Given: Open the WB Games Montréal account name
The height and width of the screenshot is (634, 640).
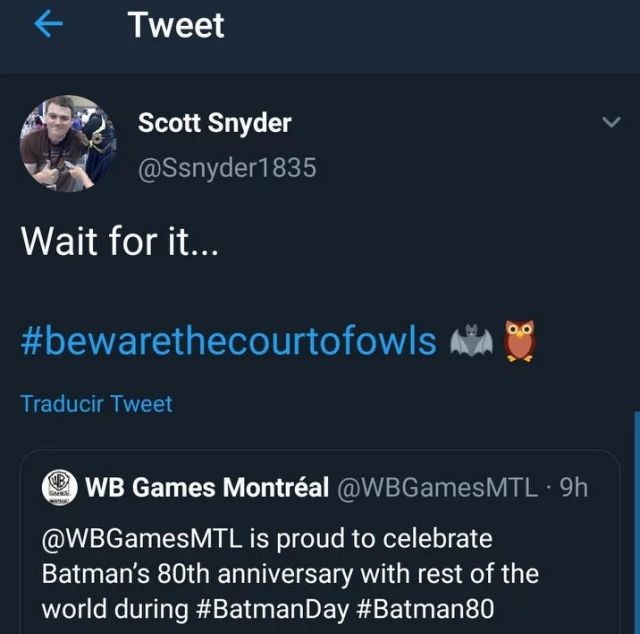Looking at the screenshot, I should tap(207, 487).
